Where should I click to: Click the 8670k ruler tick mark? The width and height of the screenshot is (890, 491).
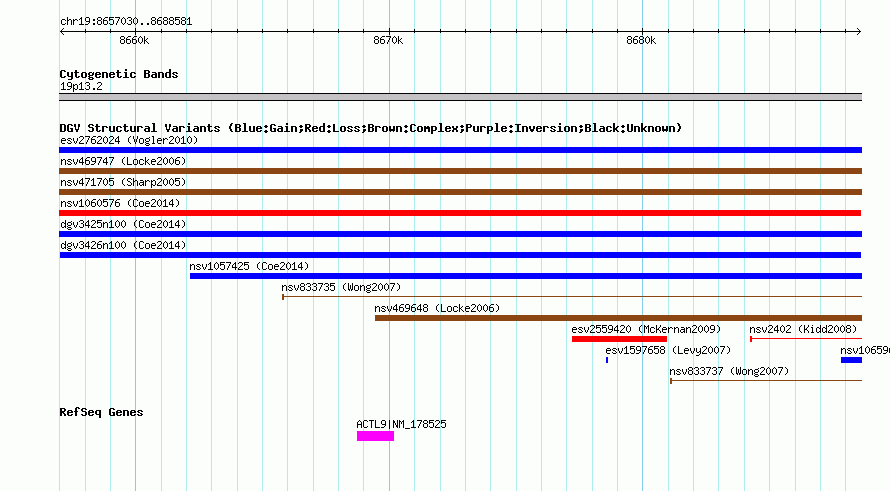[x=389, y=31]
